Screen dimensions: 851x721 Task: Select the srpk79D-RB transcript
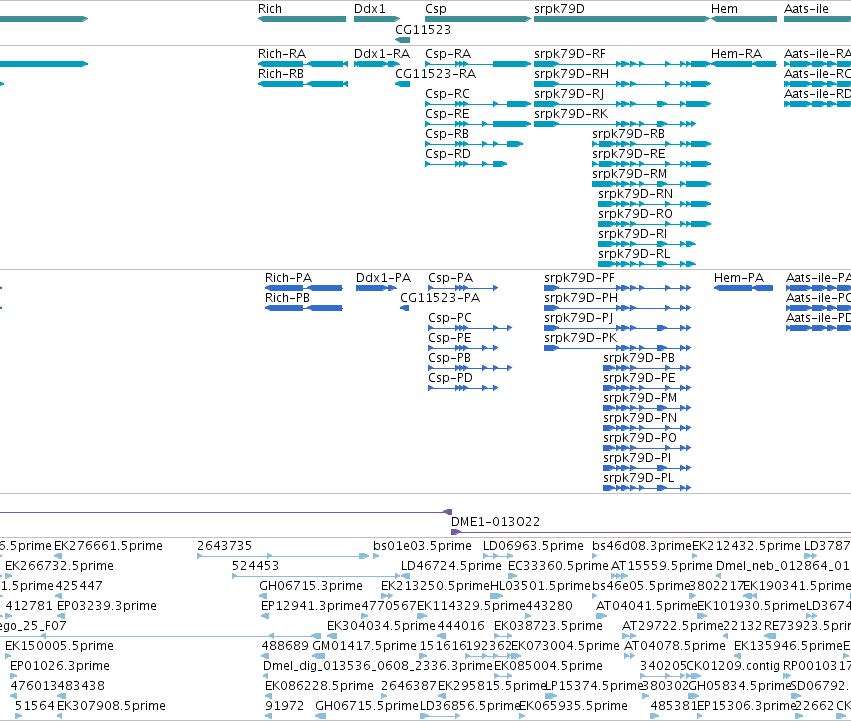pyautogui.click(x=628, y=134)
